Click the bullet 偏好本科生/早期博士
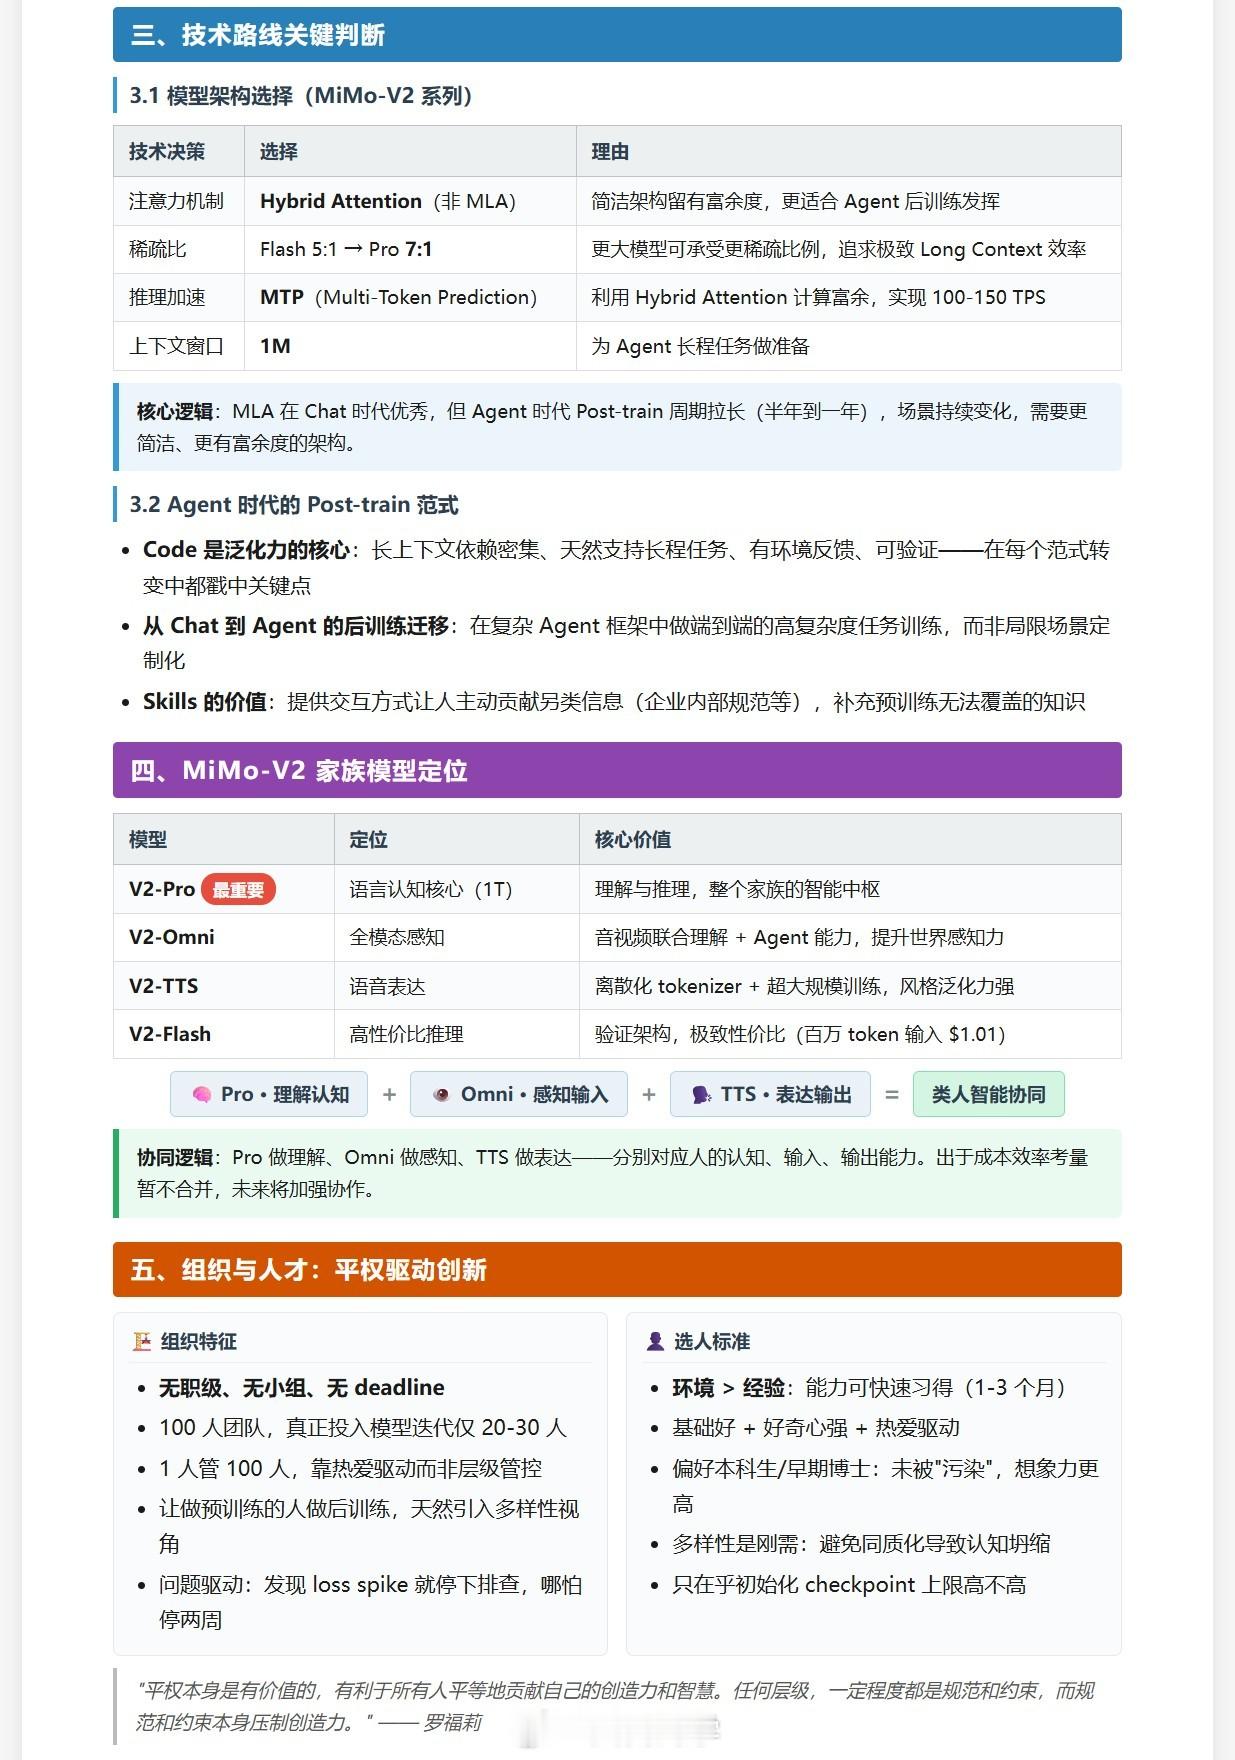1235x1760 pixels. [x=886, y=1486]
